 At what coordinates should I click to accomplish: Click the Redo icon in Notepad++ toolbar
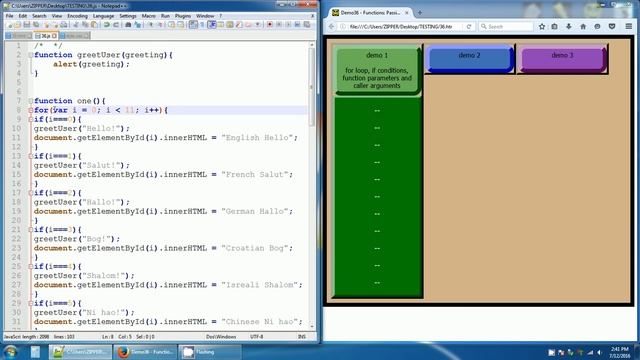(x=116, y=25)
